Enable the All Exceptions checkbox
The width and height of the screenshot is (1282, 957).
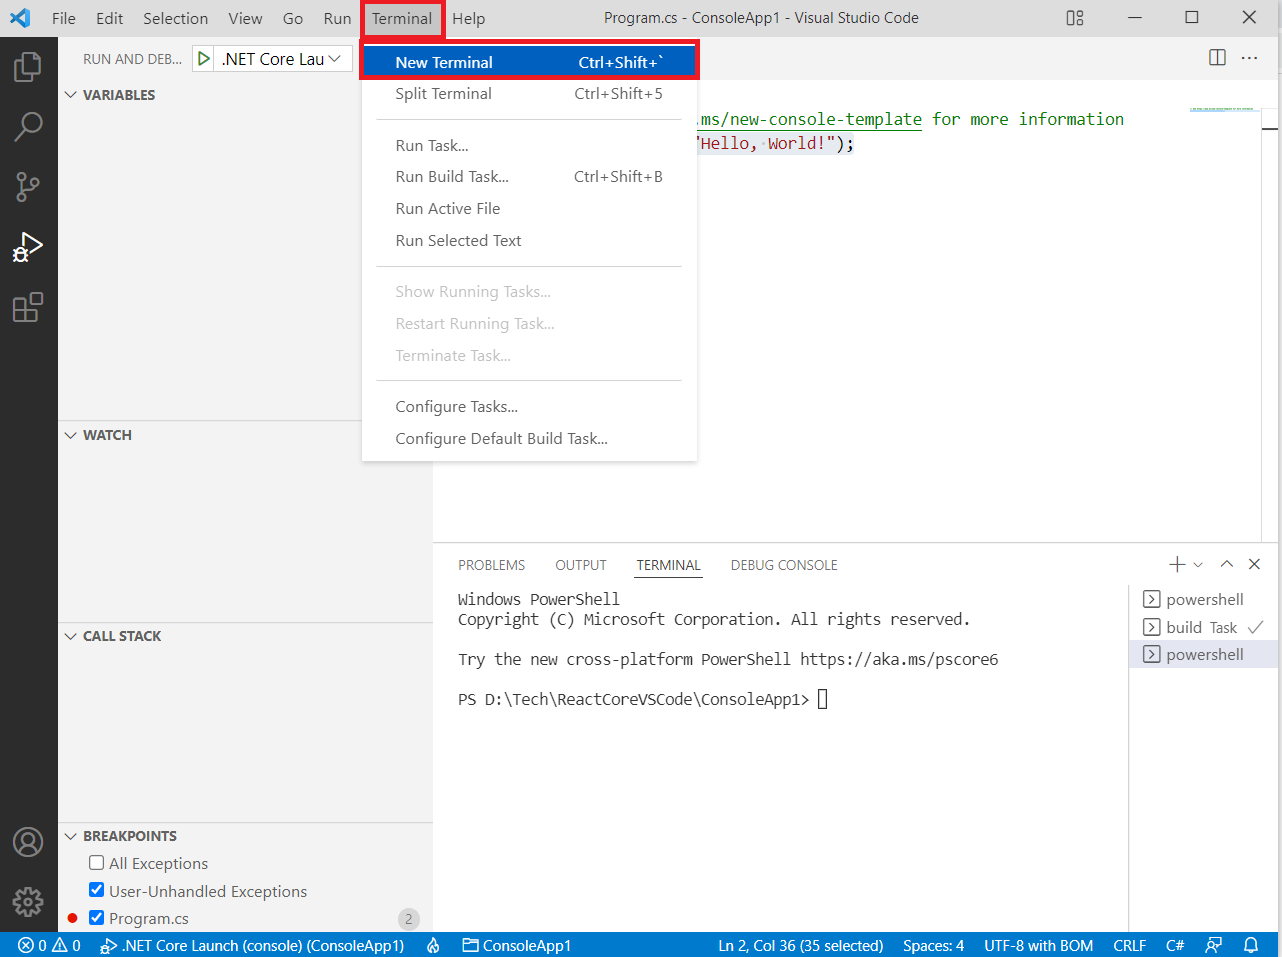click(x=96, y=862)
